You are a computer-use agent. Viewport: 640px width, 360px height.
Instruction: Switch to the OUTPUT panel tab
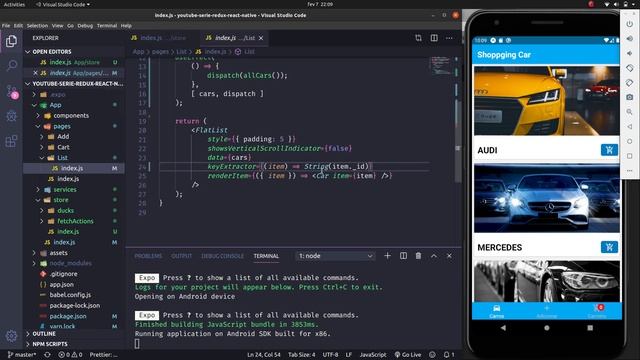(x=181, y=256)
